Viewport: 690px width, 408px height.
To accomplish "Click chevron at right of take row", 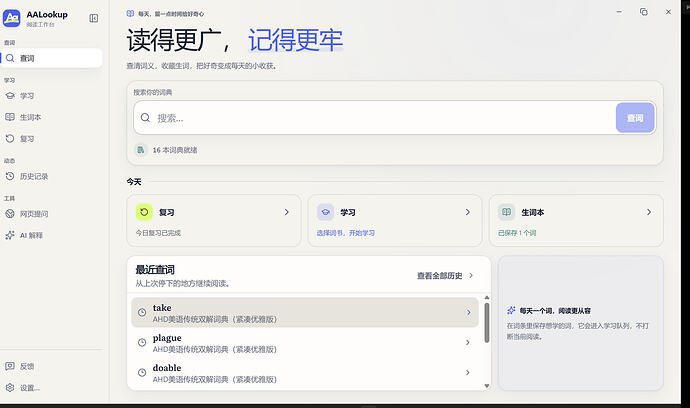I will pos(468,312).
